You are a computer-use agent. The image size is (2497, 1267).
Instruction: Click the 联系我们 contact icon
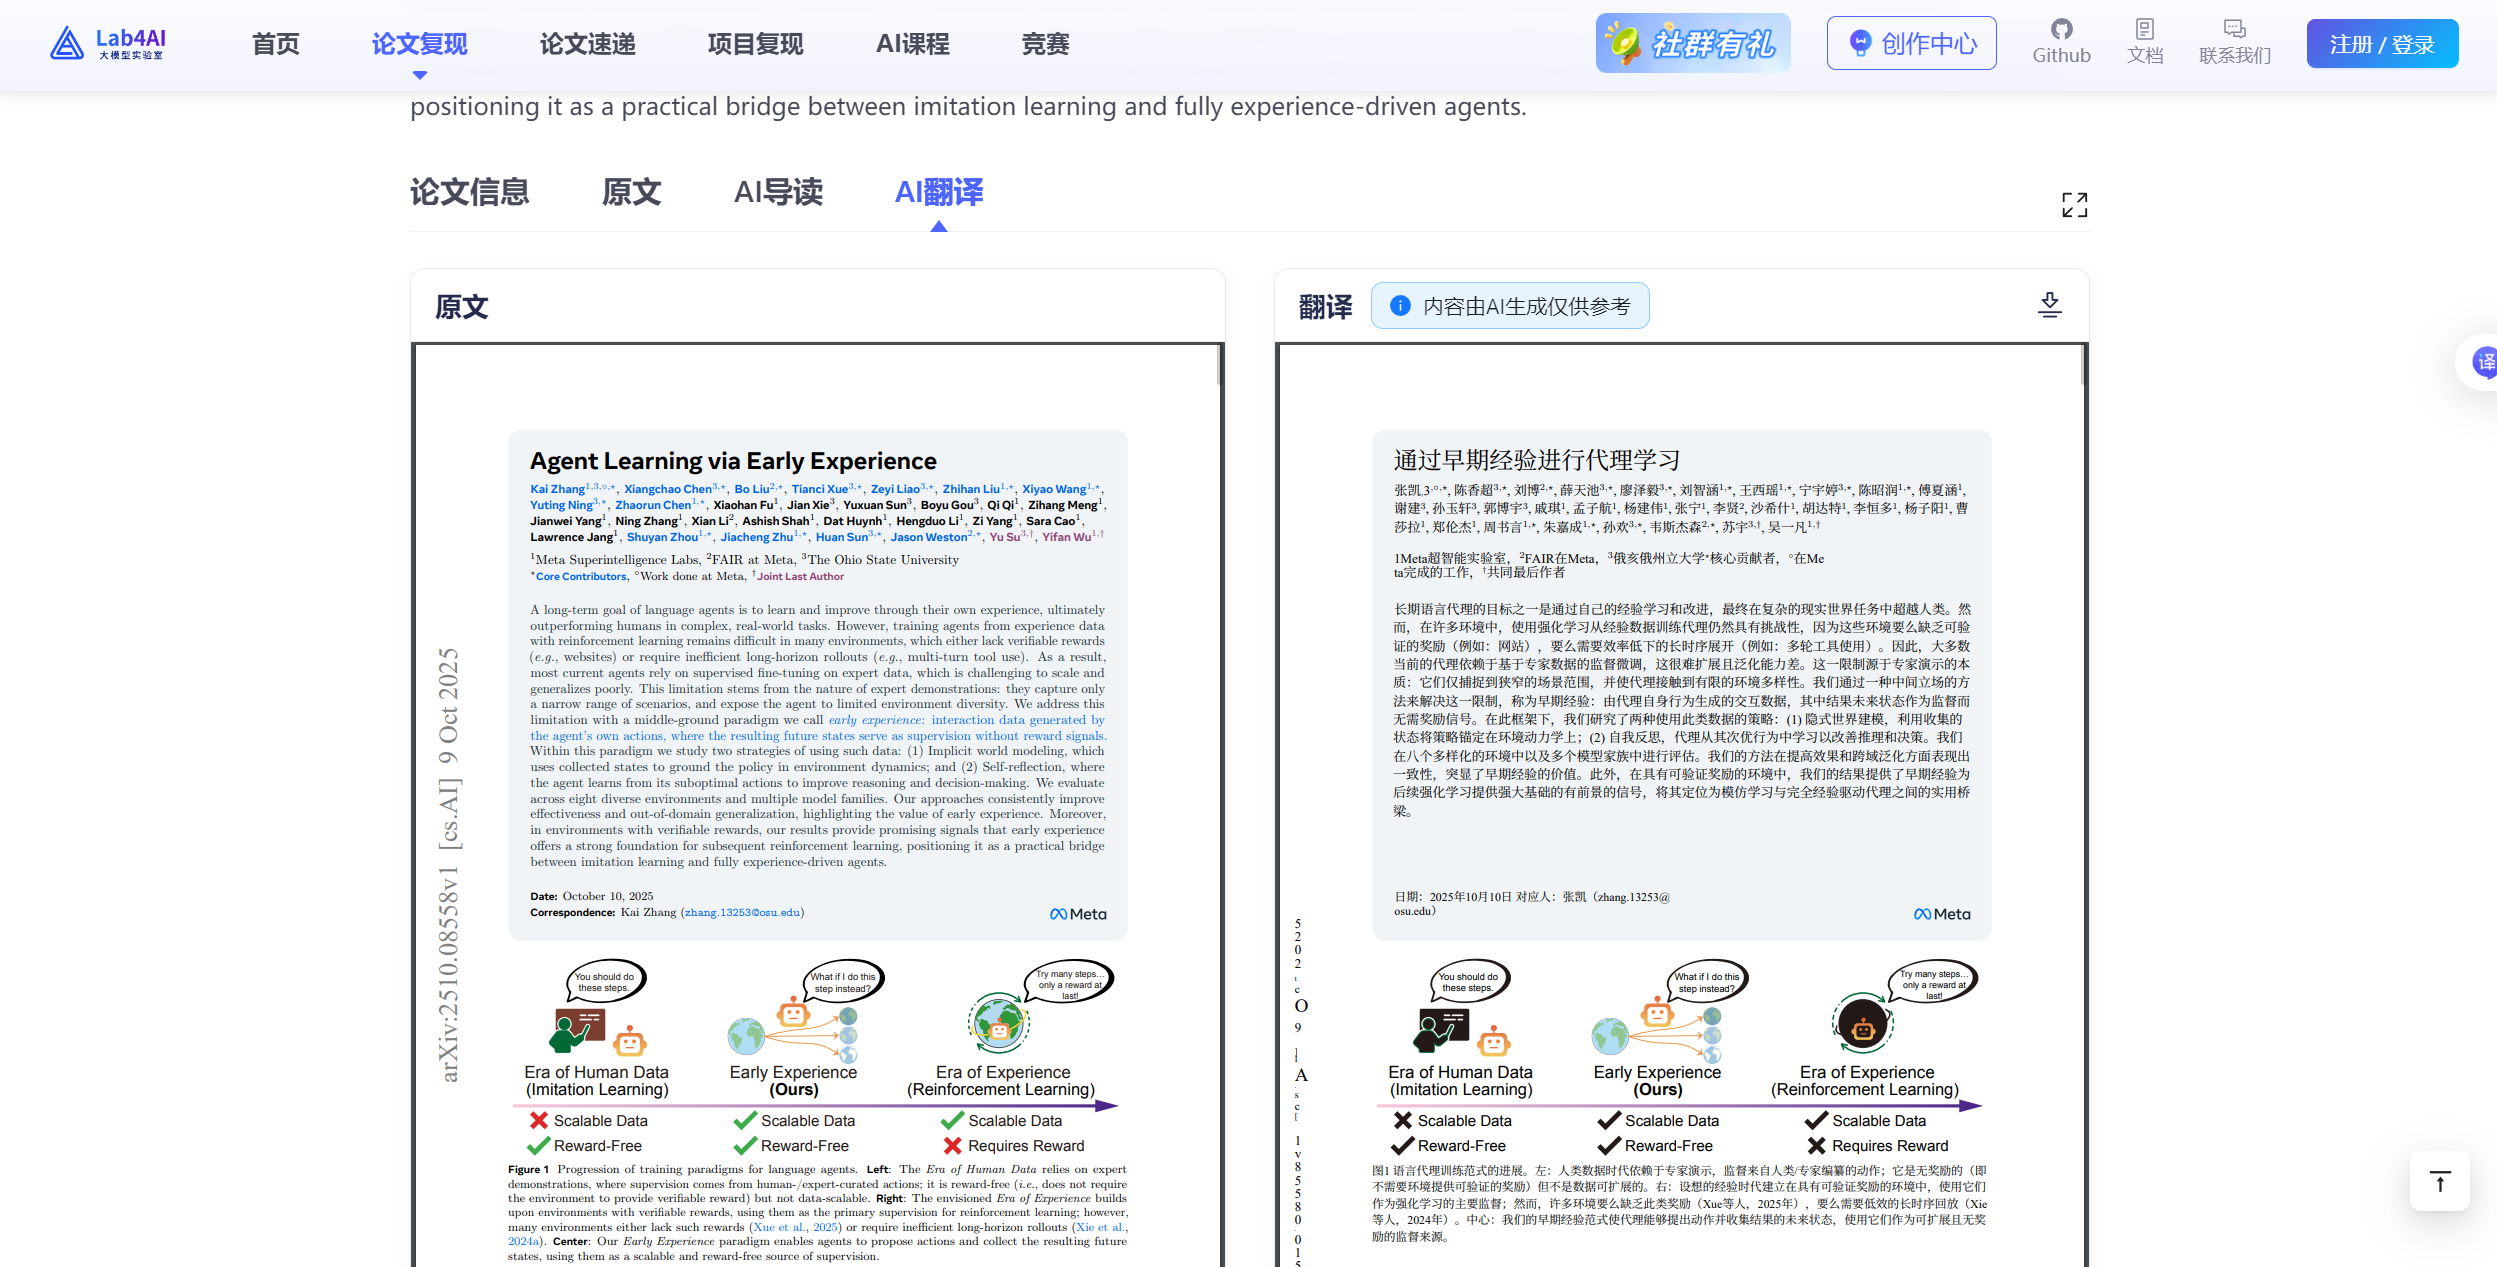point(2235,30)
